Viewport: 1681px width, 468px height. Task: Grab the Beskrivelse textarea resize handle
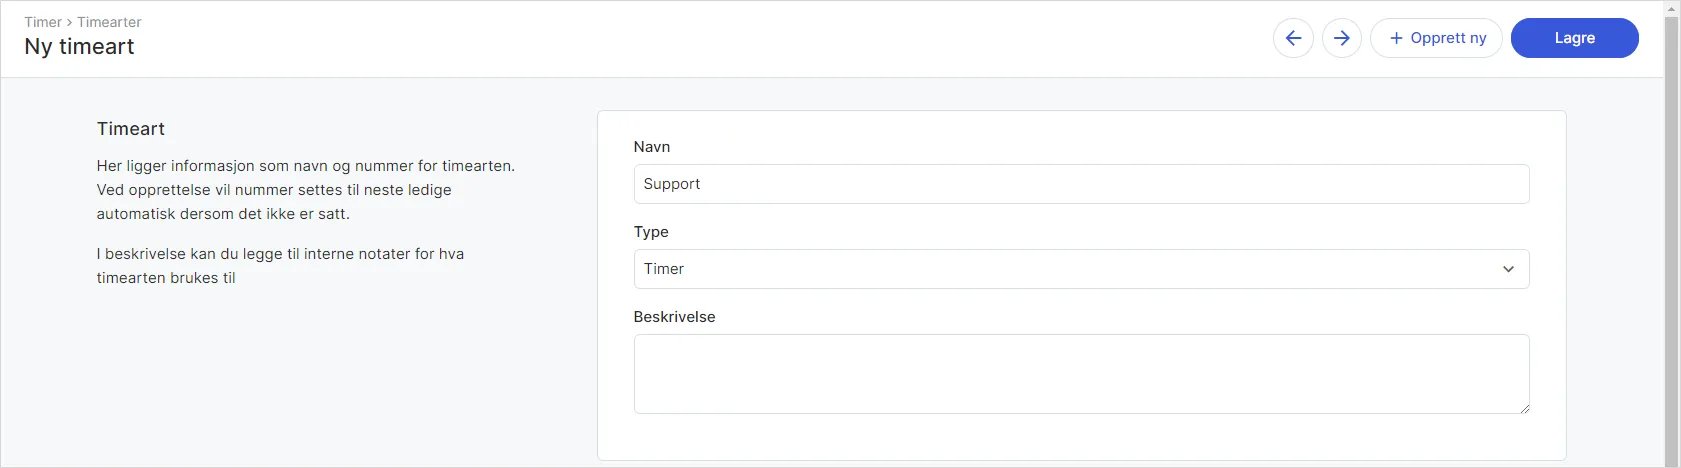tap(1524, 408)
